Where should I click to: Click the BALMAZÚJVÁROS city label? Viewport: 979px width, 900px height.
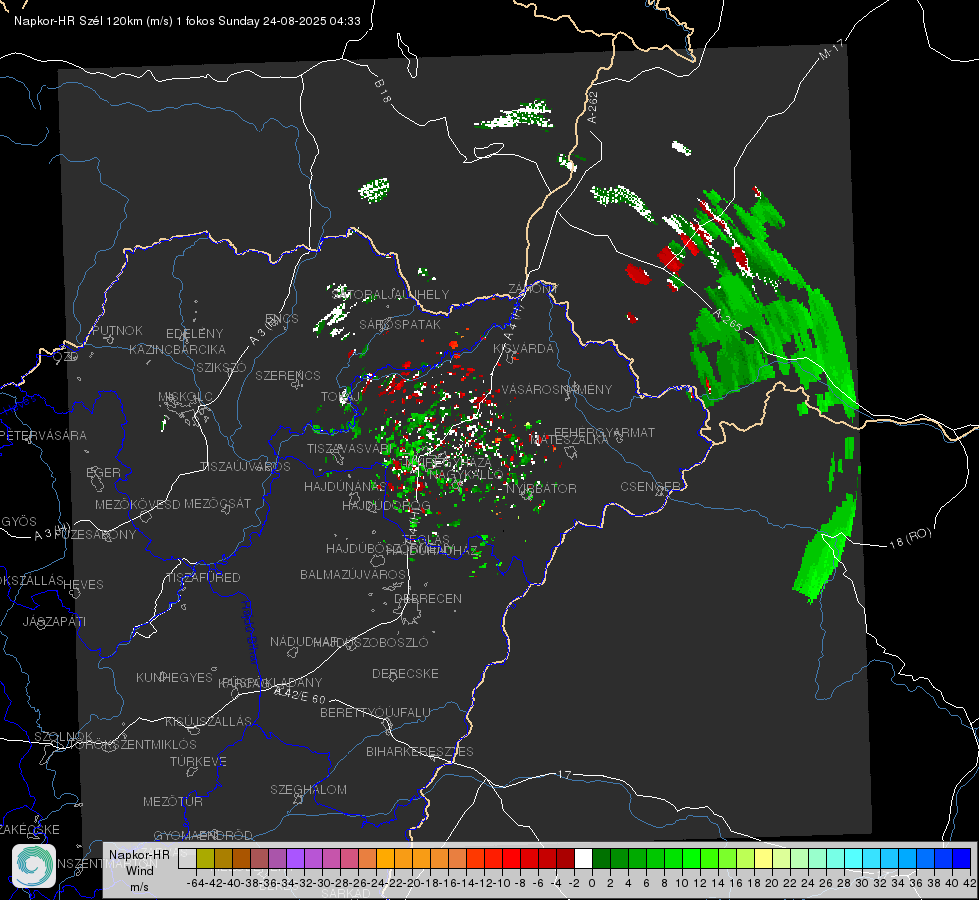click(x=353, y=574)
